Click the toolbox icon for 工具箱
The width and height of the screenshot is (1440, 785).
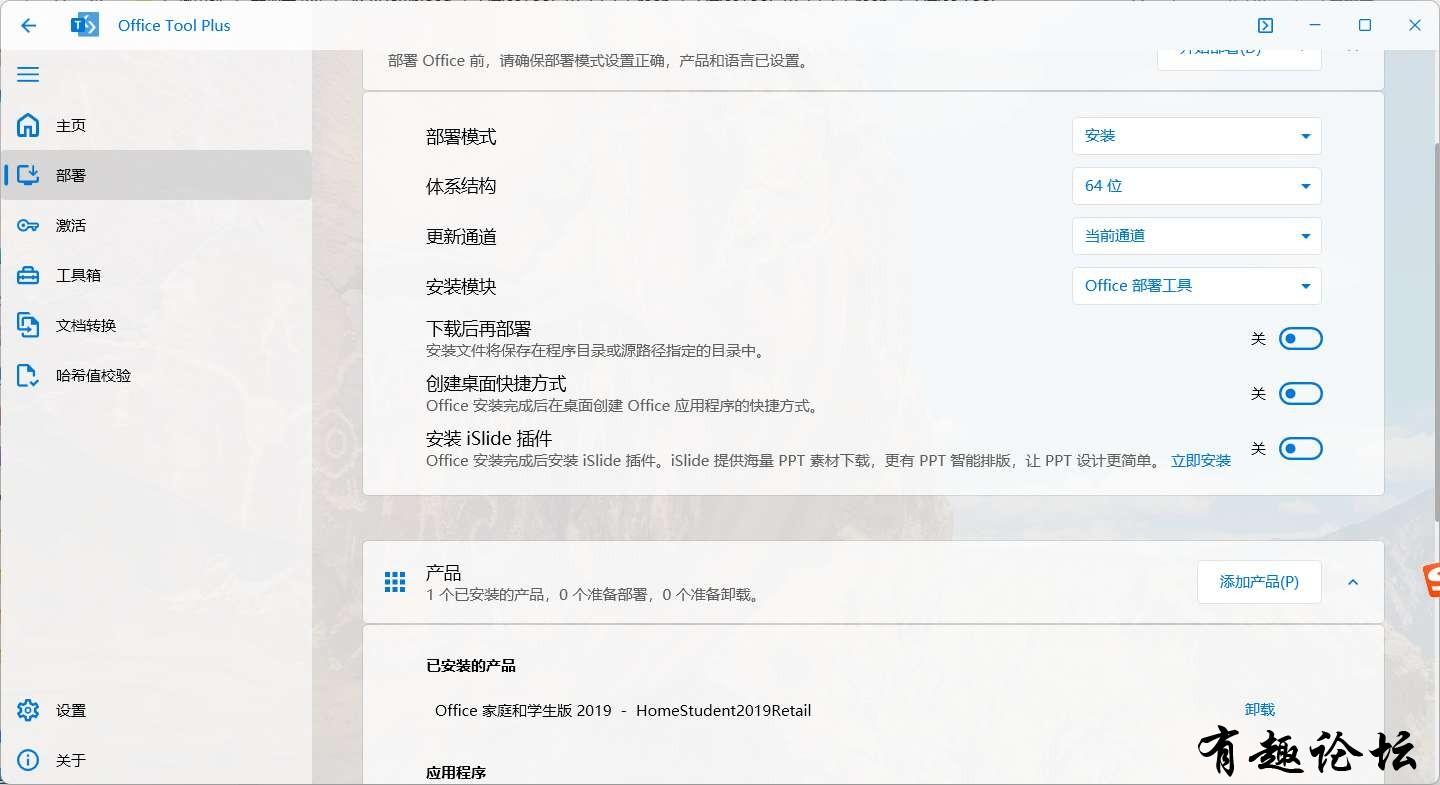click(x=28, y=275)
